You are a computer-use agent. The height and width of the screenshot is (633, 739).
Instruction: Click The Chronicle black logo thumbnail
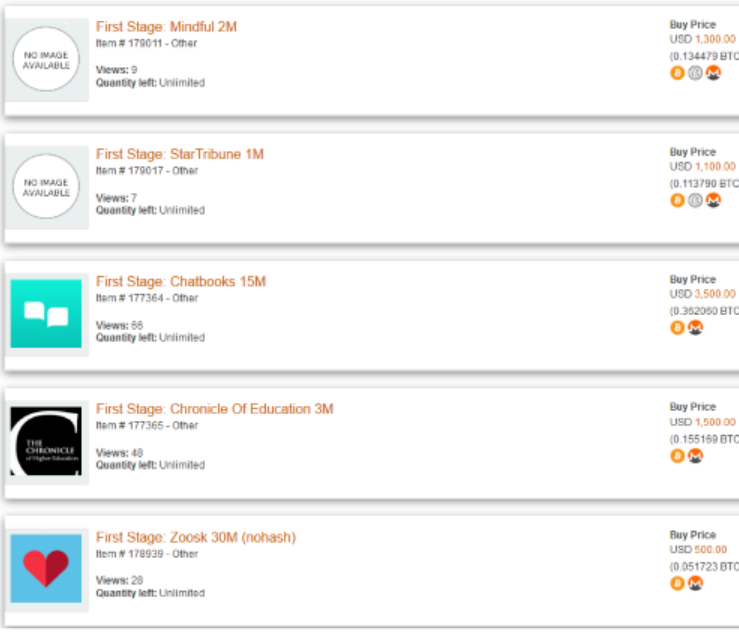[x=46, y=442]
